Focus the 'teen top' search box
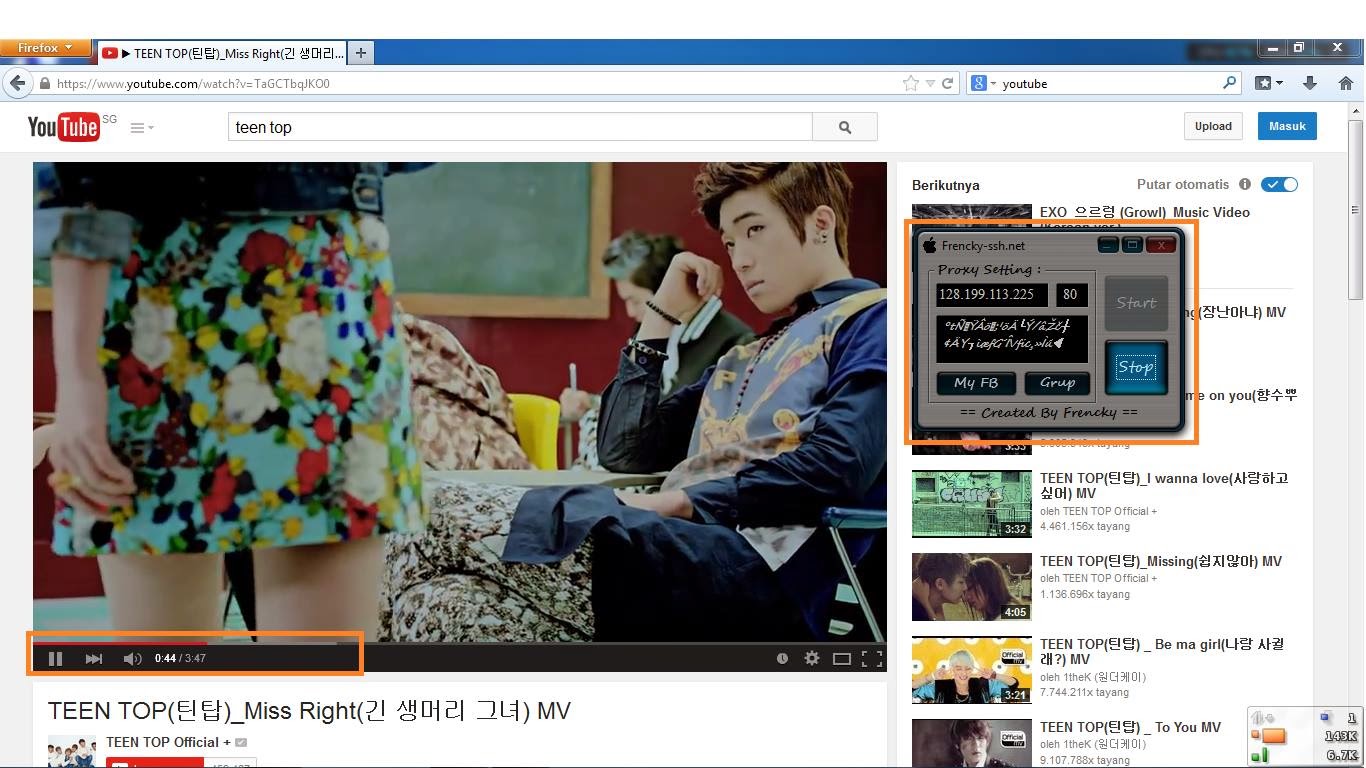The height and width of the screenshot is (768, 1366). point(520,127)
